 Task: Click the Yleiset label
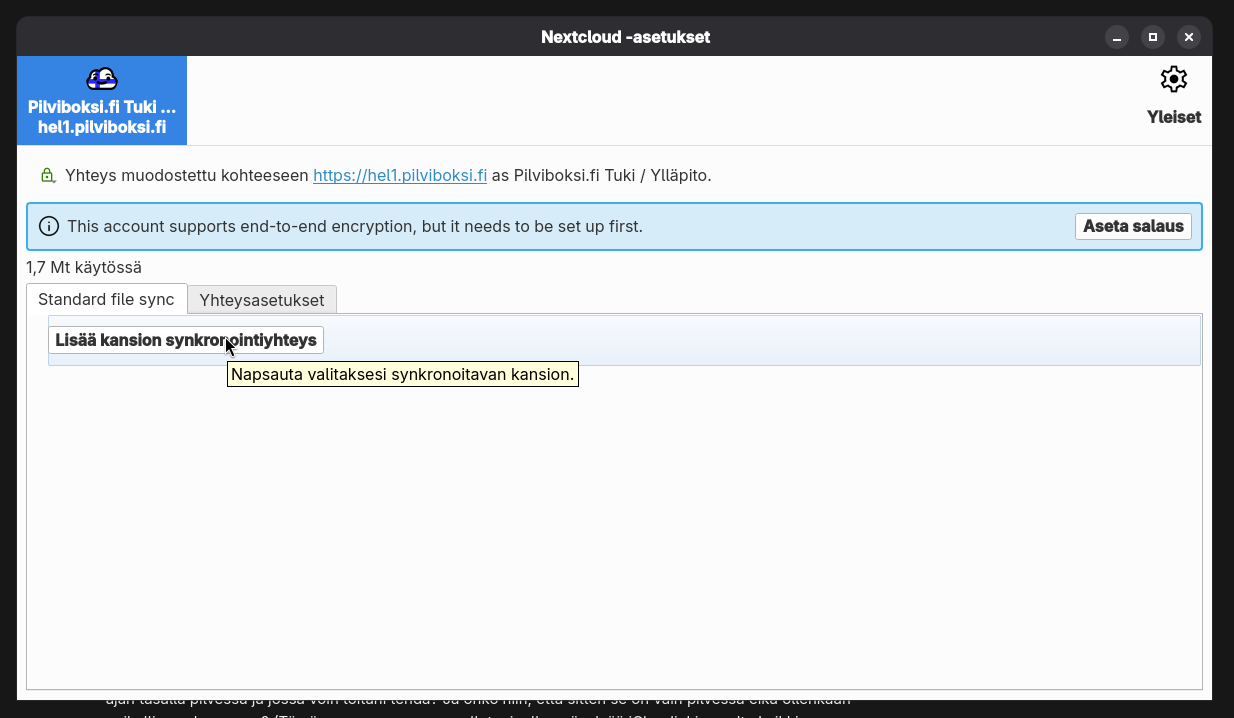point(1174,117)
